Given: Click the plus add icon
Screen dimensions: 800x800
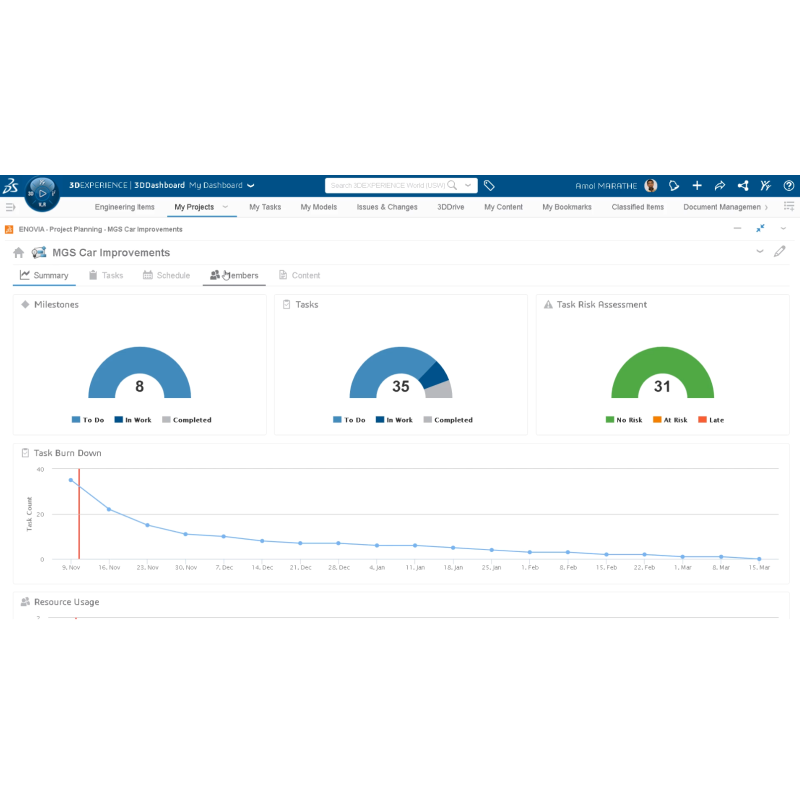Looking at the screenshot, I should 697,186.
